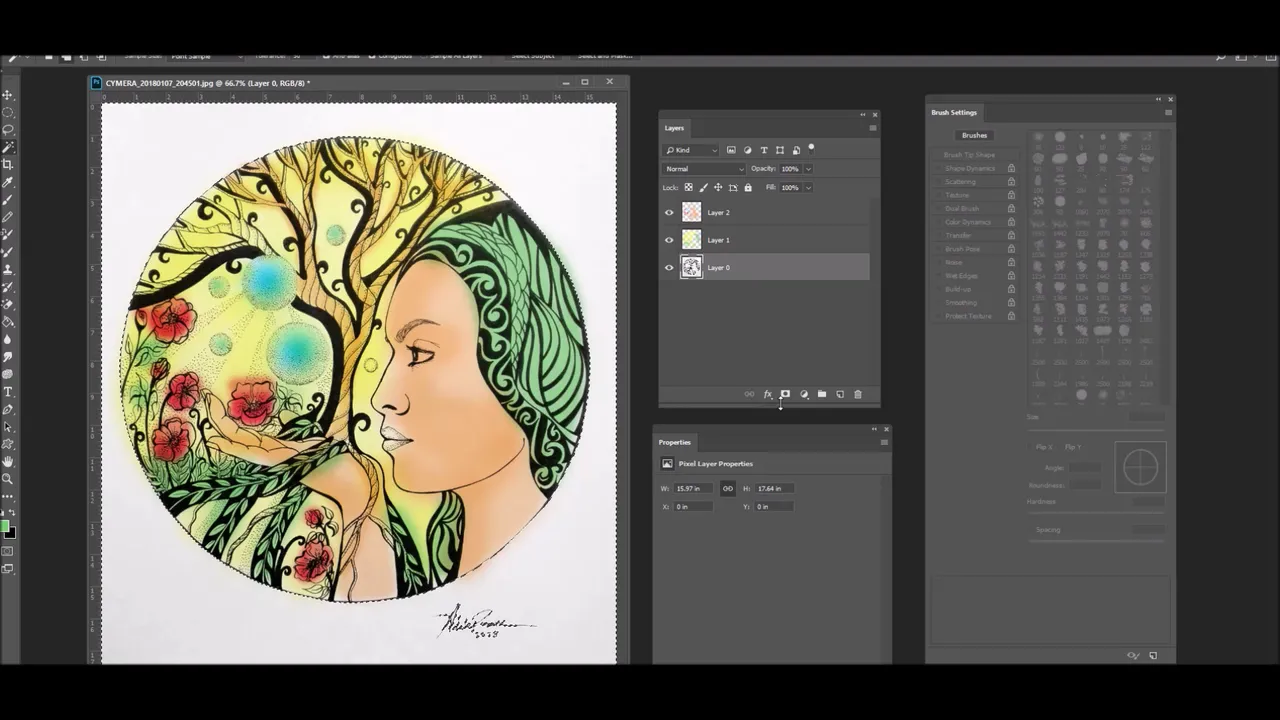Select the Move tool

(x=8, y=95)
